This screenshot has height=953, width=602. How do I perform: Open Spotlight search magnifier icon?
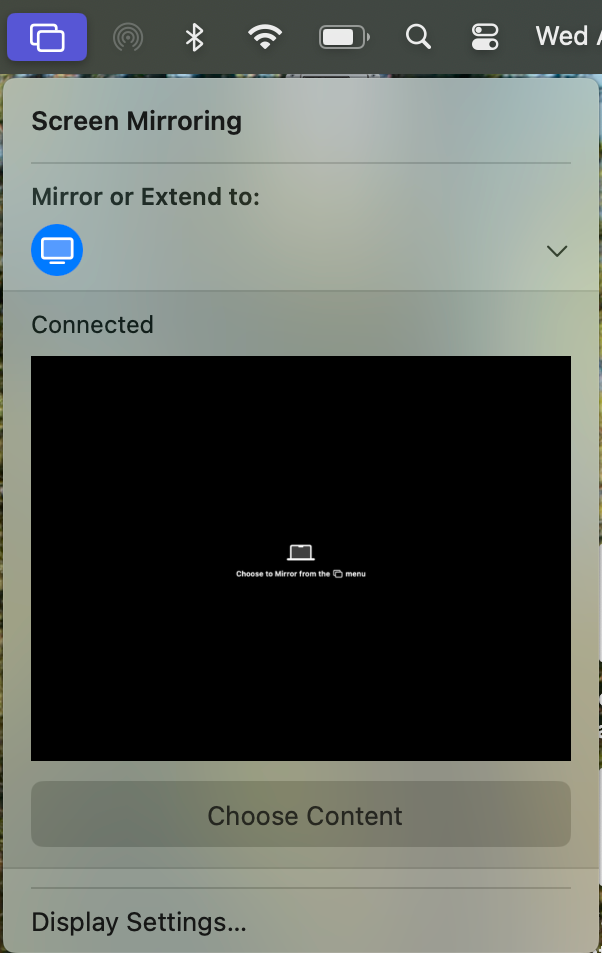coord(418,37)
